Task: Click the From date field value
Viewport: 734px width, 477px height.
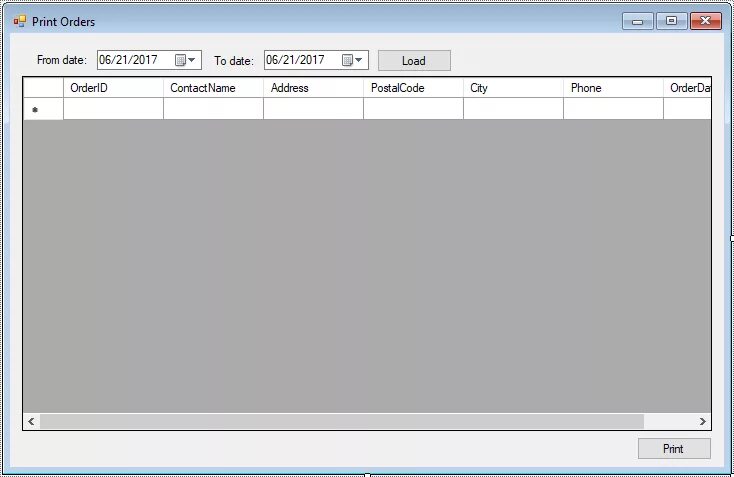Action: tap(128, 60)
